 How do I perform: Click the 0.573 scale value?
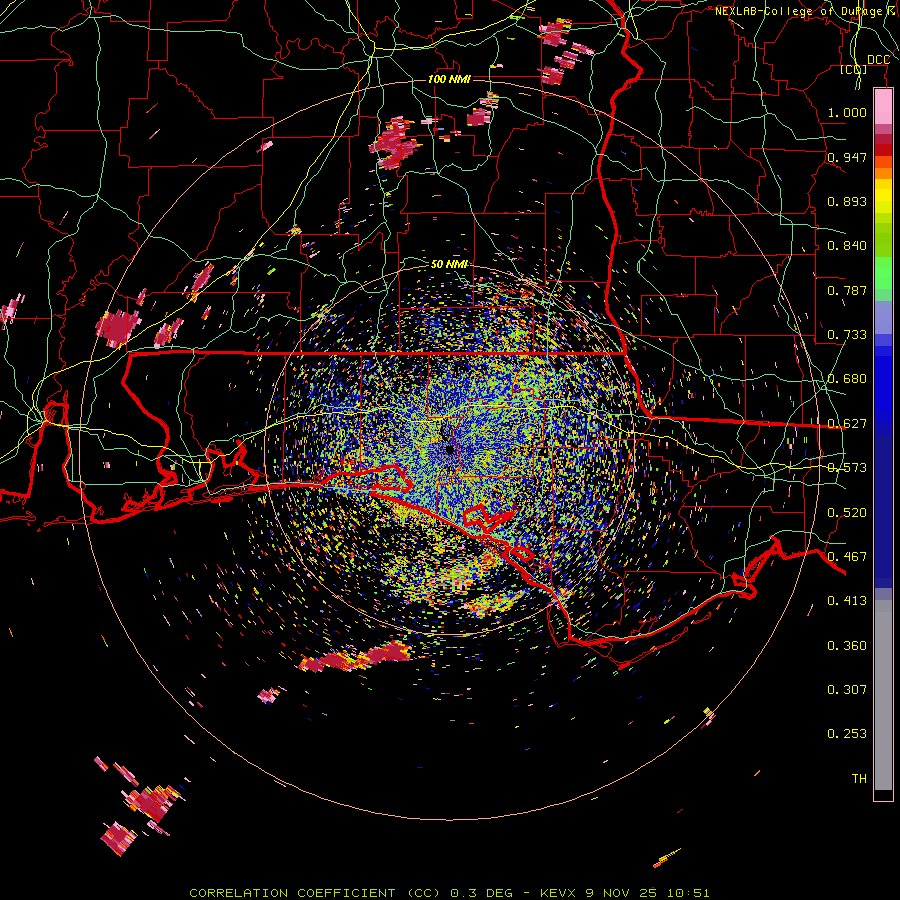(x=847, y=468)
